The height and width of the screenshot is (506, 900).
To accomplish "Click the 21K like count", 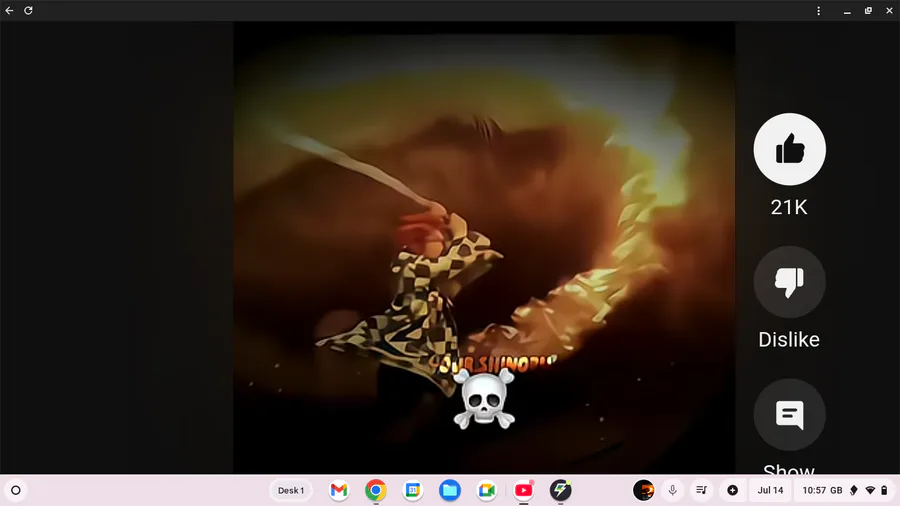I will point(789,207).
